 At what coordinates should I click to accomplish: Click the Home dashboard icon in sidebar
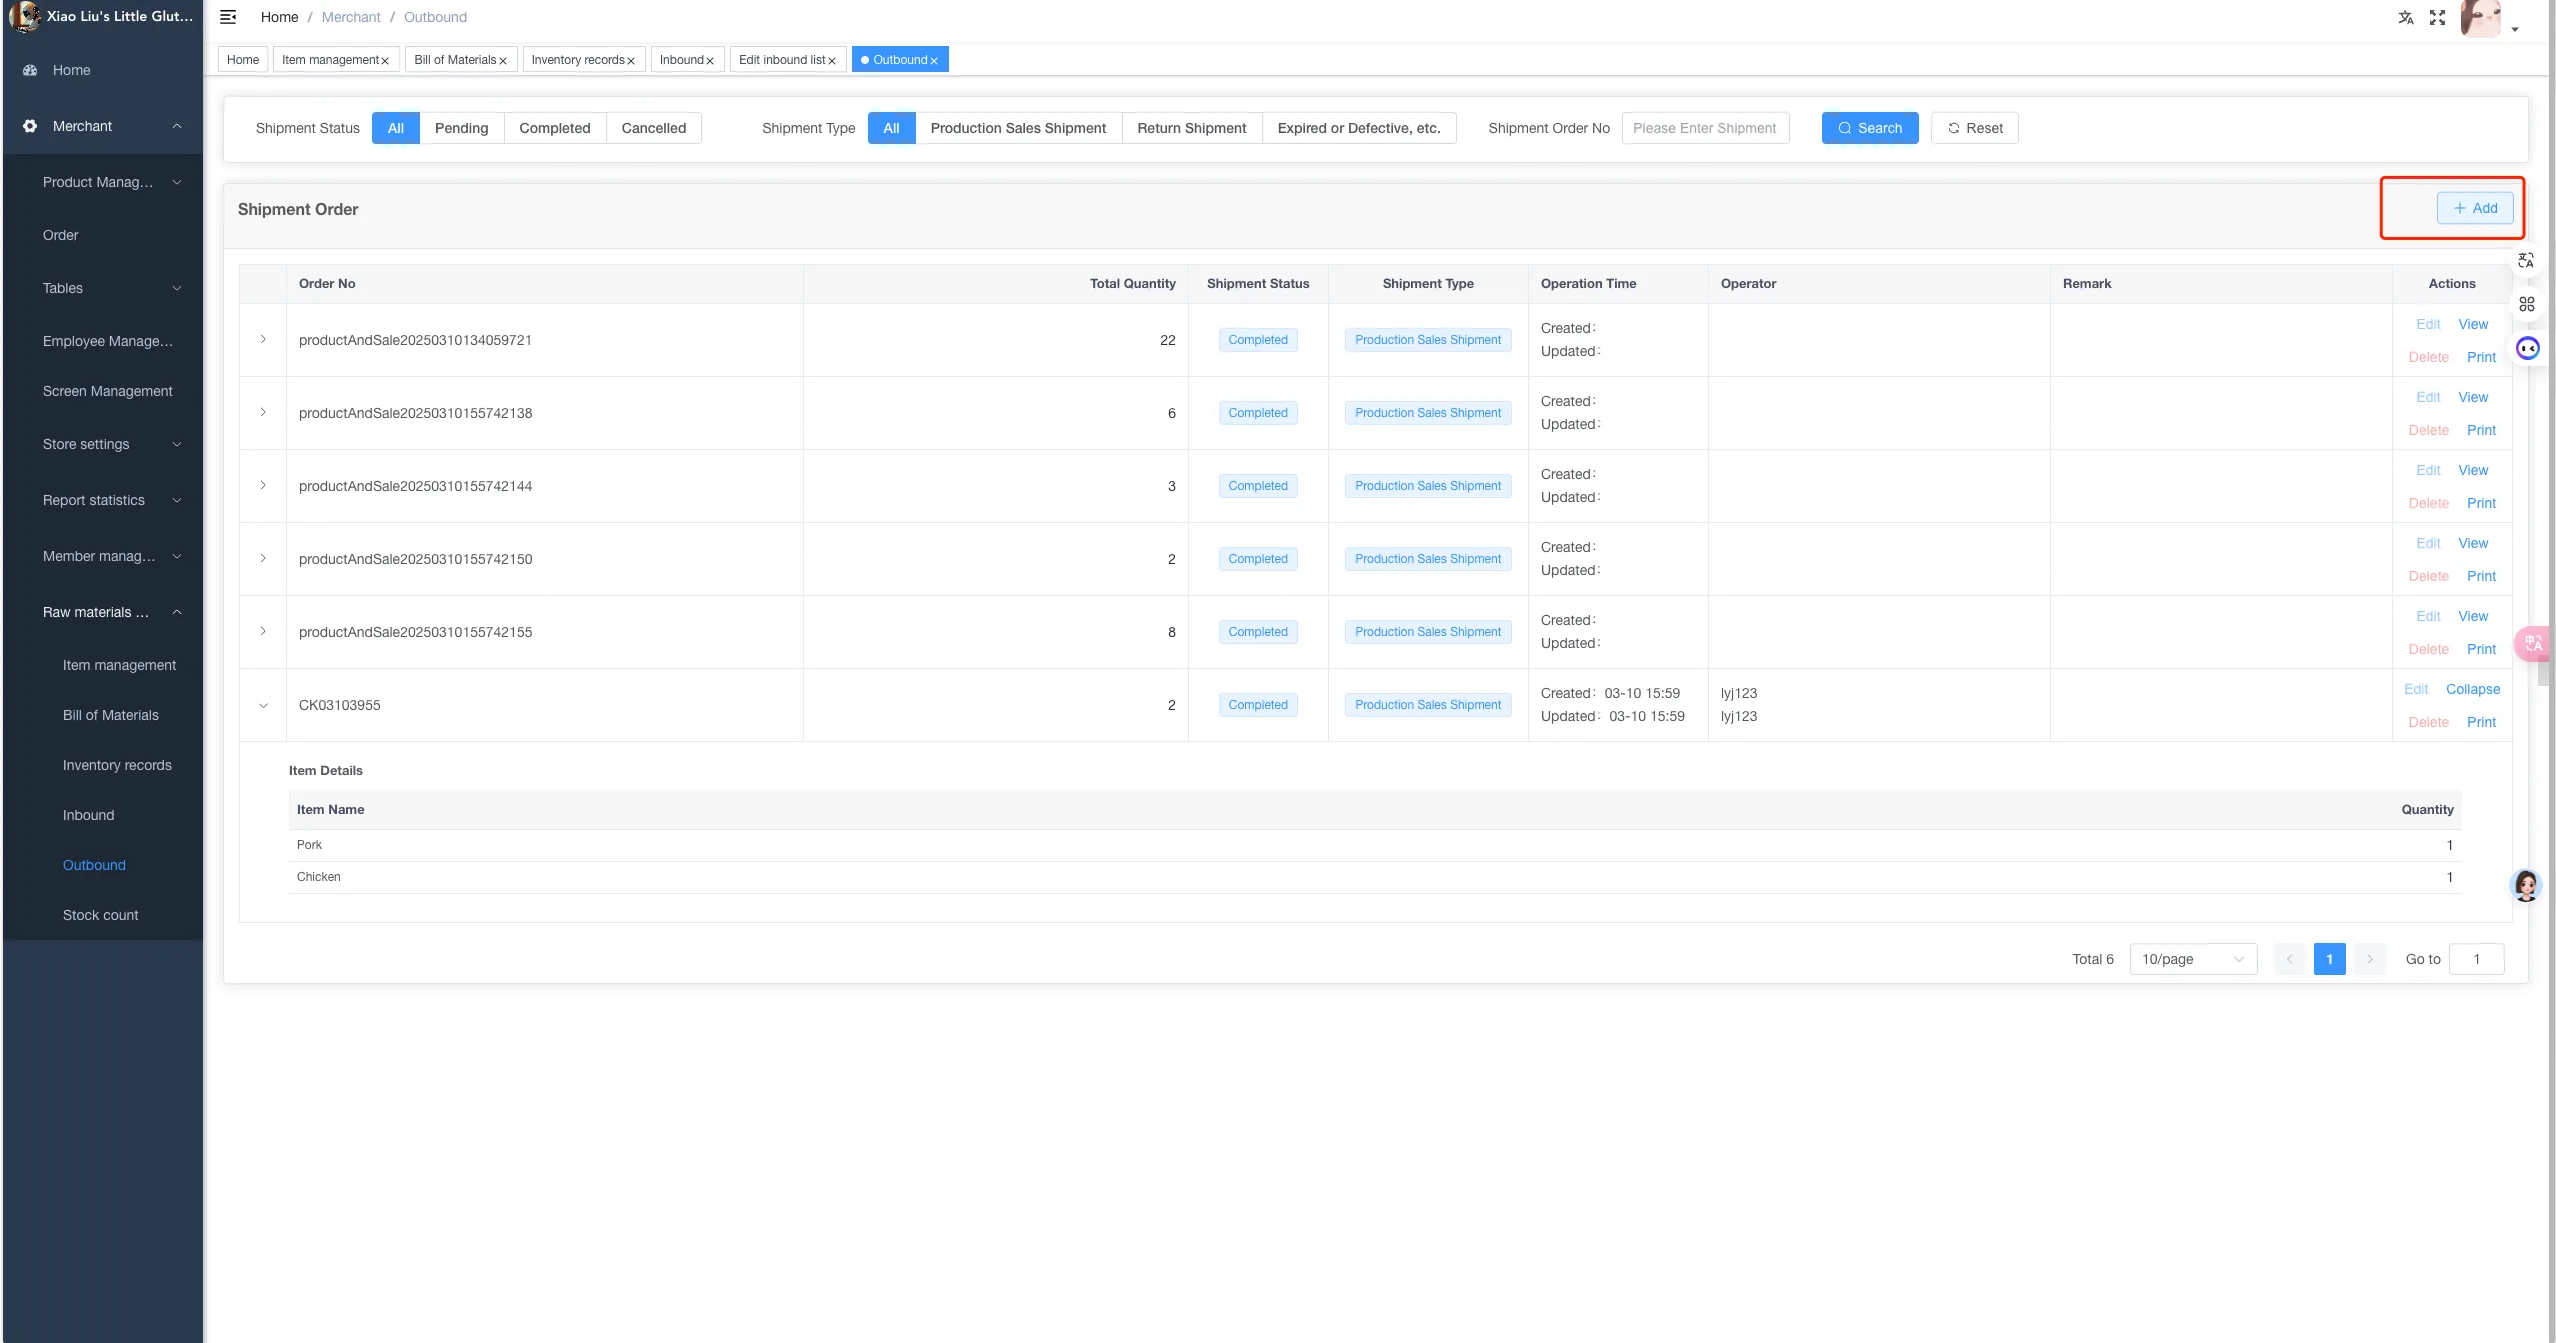pyautogui.click(x=30, y=70)
